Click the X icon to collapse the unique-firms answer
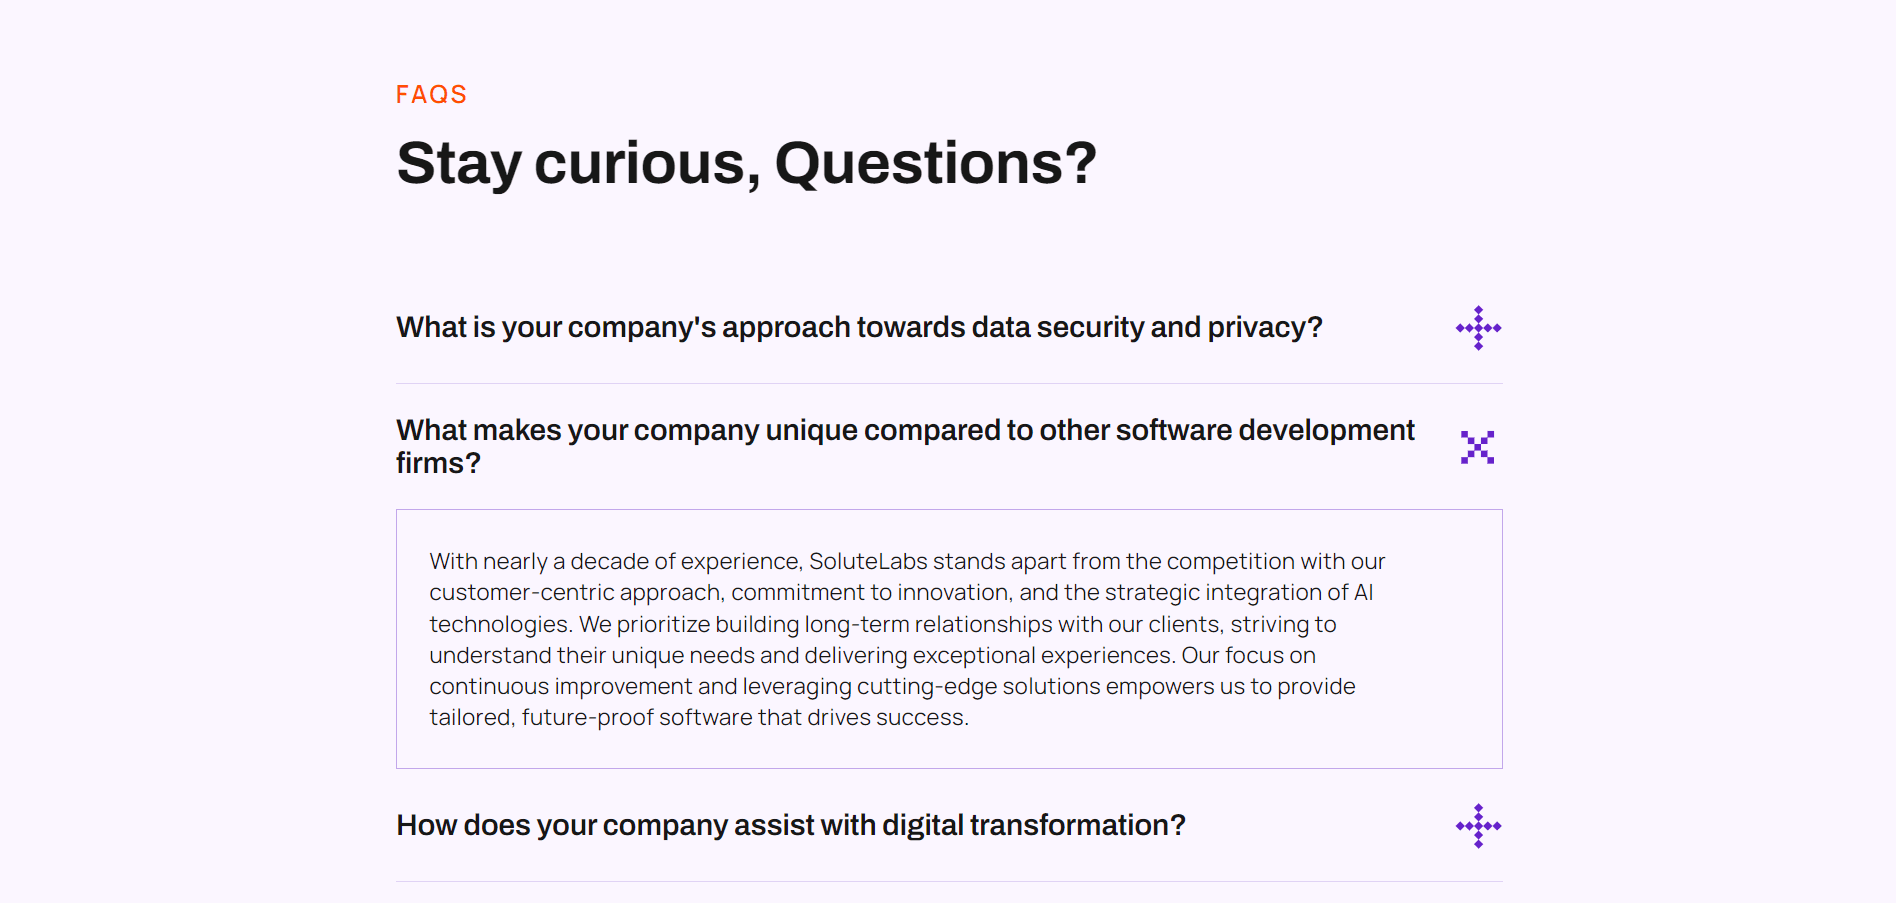The image size is (1896, 903). (1477, 447)
